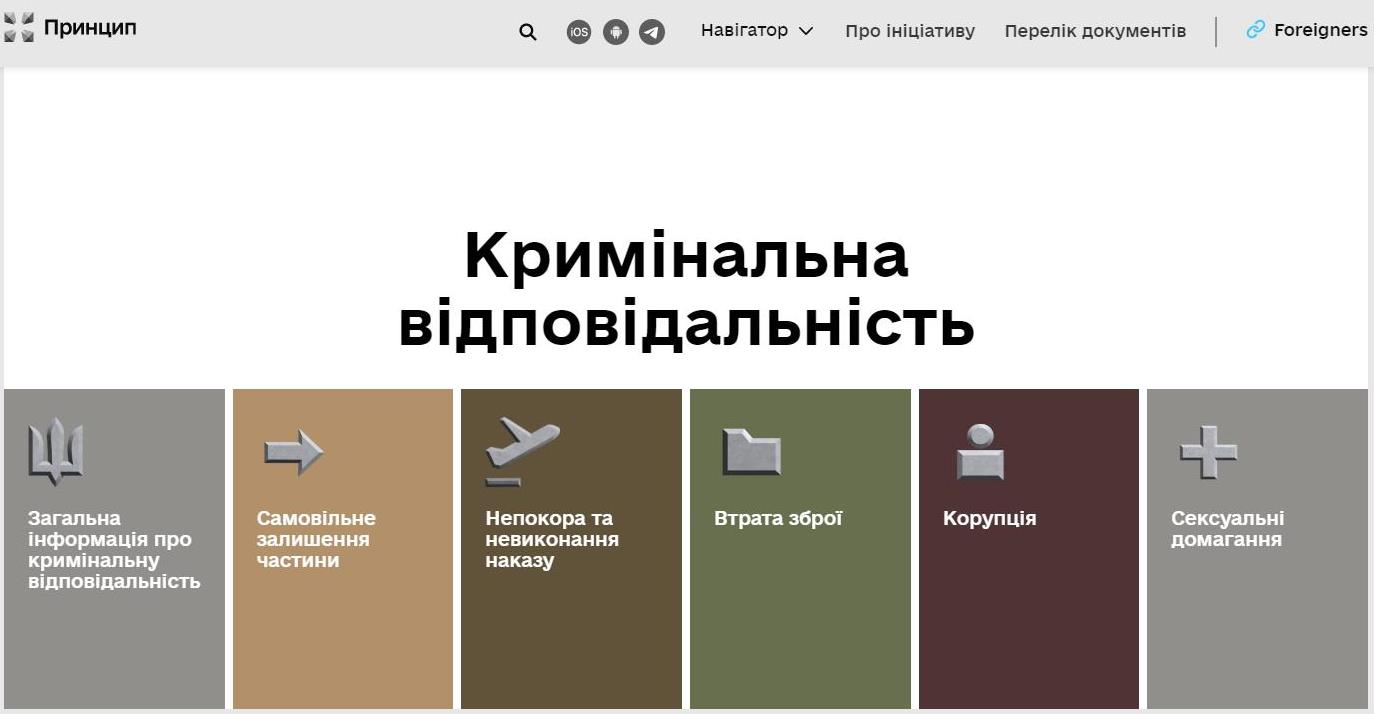Expand the Навігатор dropdown menu
Image resolution: width=1374 pixels, height=714 pixels.
[745, 30]
